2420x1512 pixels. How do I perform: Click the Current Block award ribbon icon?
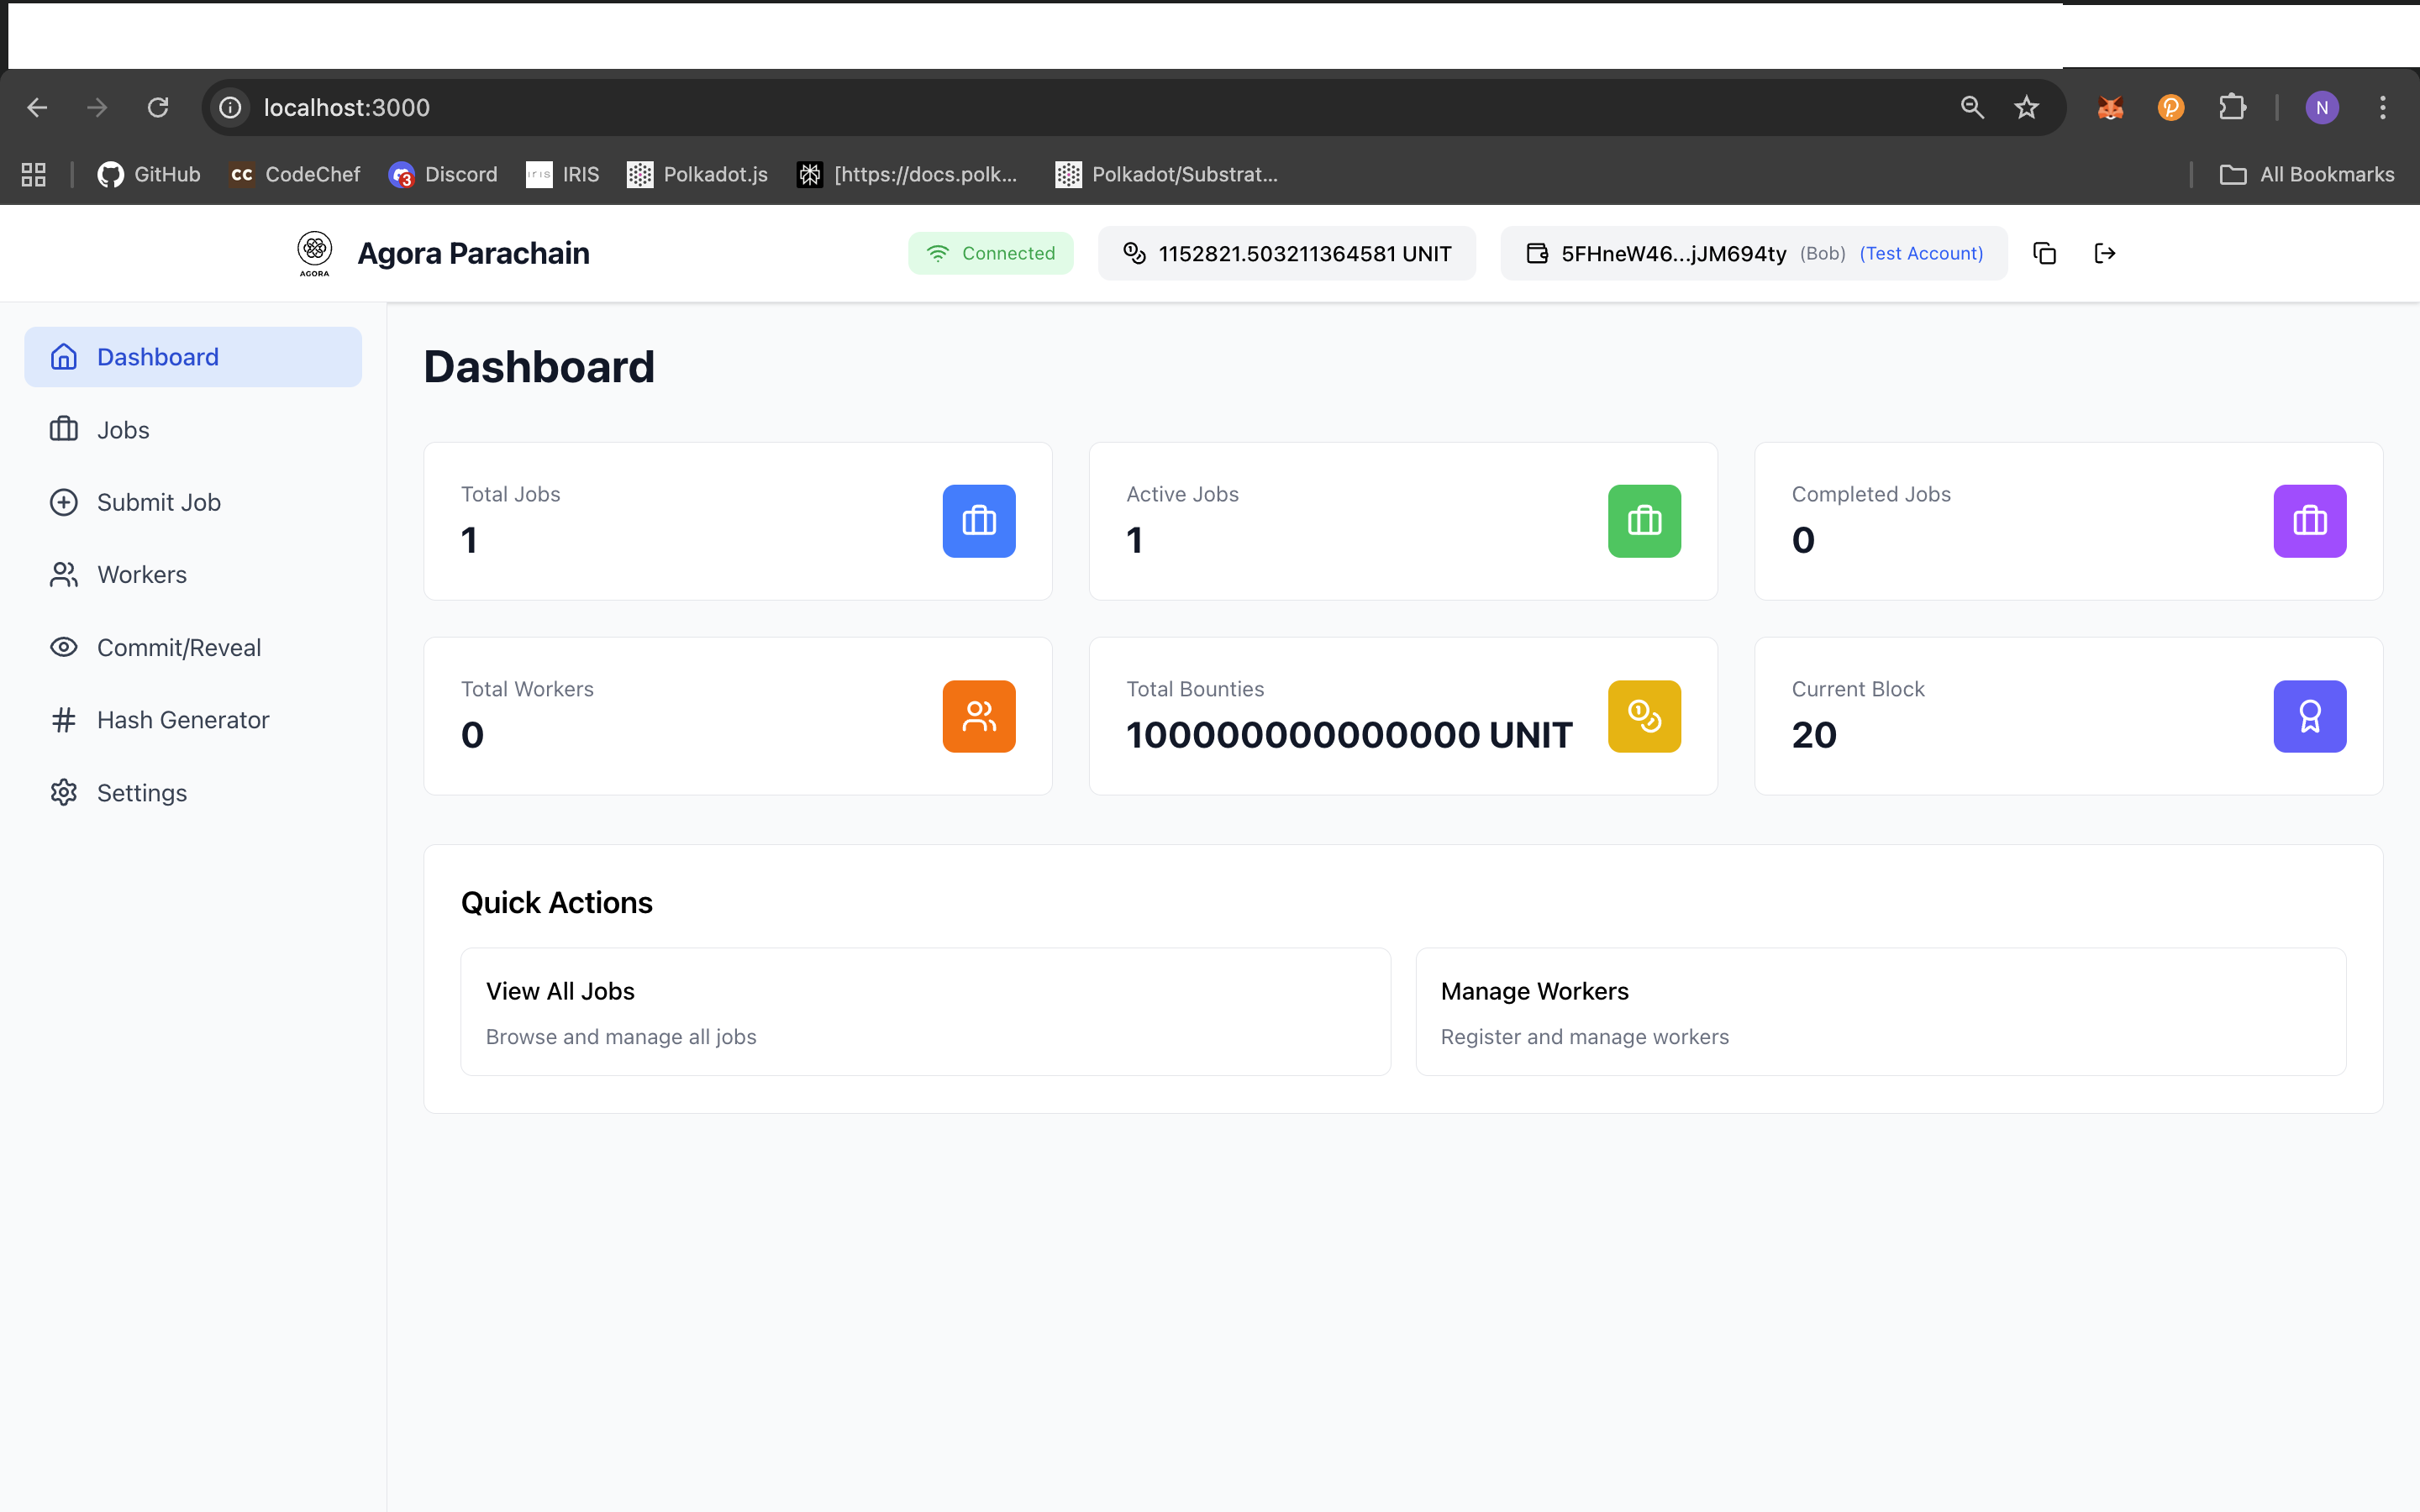2309,716
